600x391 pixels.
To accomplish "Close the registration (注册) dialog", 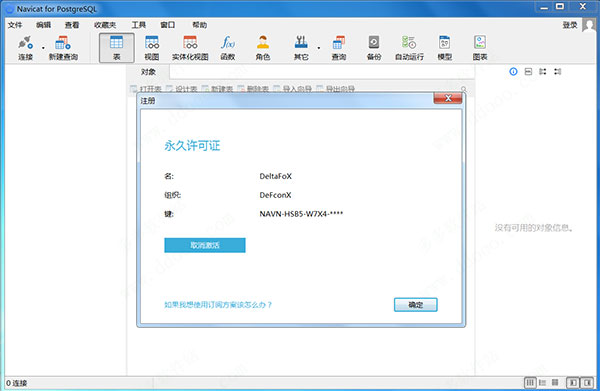I will point(448,98).
